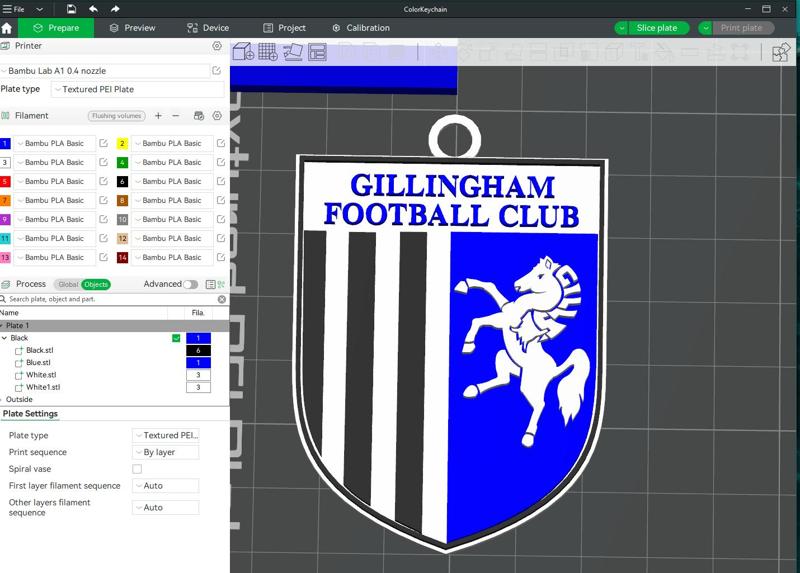Switch to the Project tab
This screenshot has height=573, width=800.
pos(284,28)
